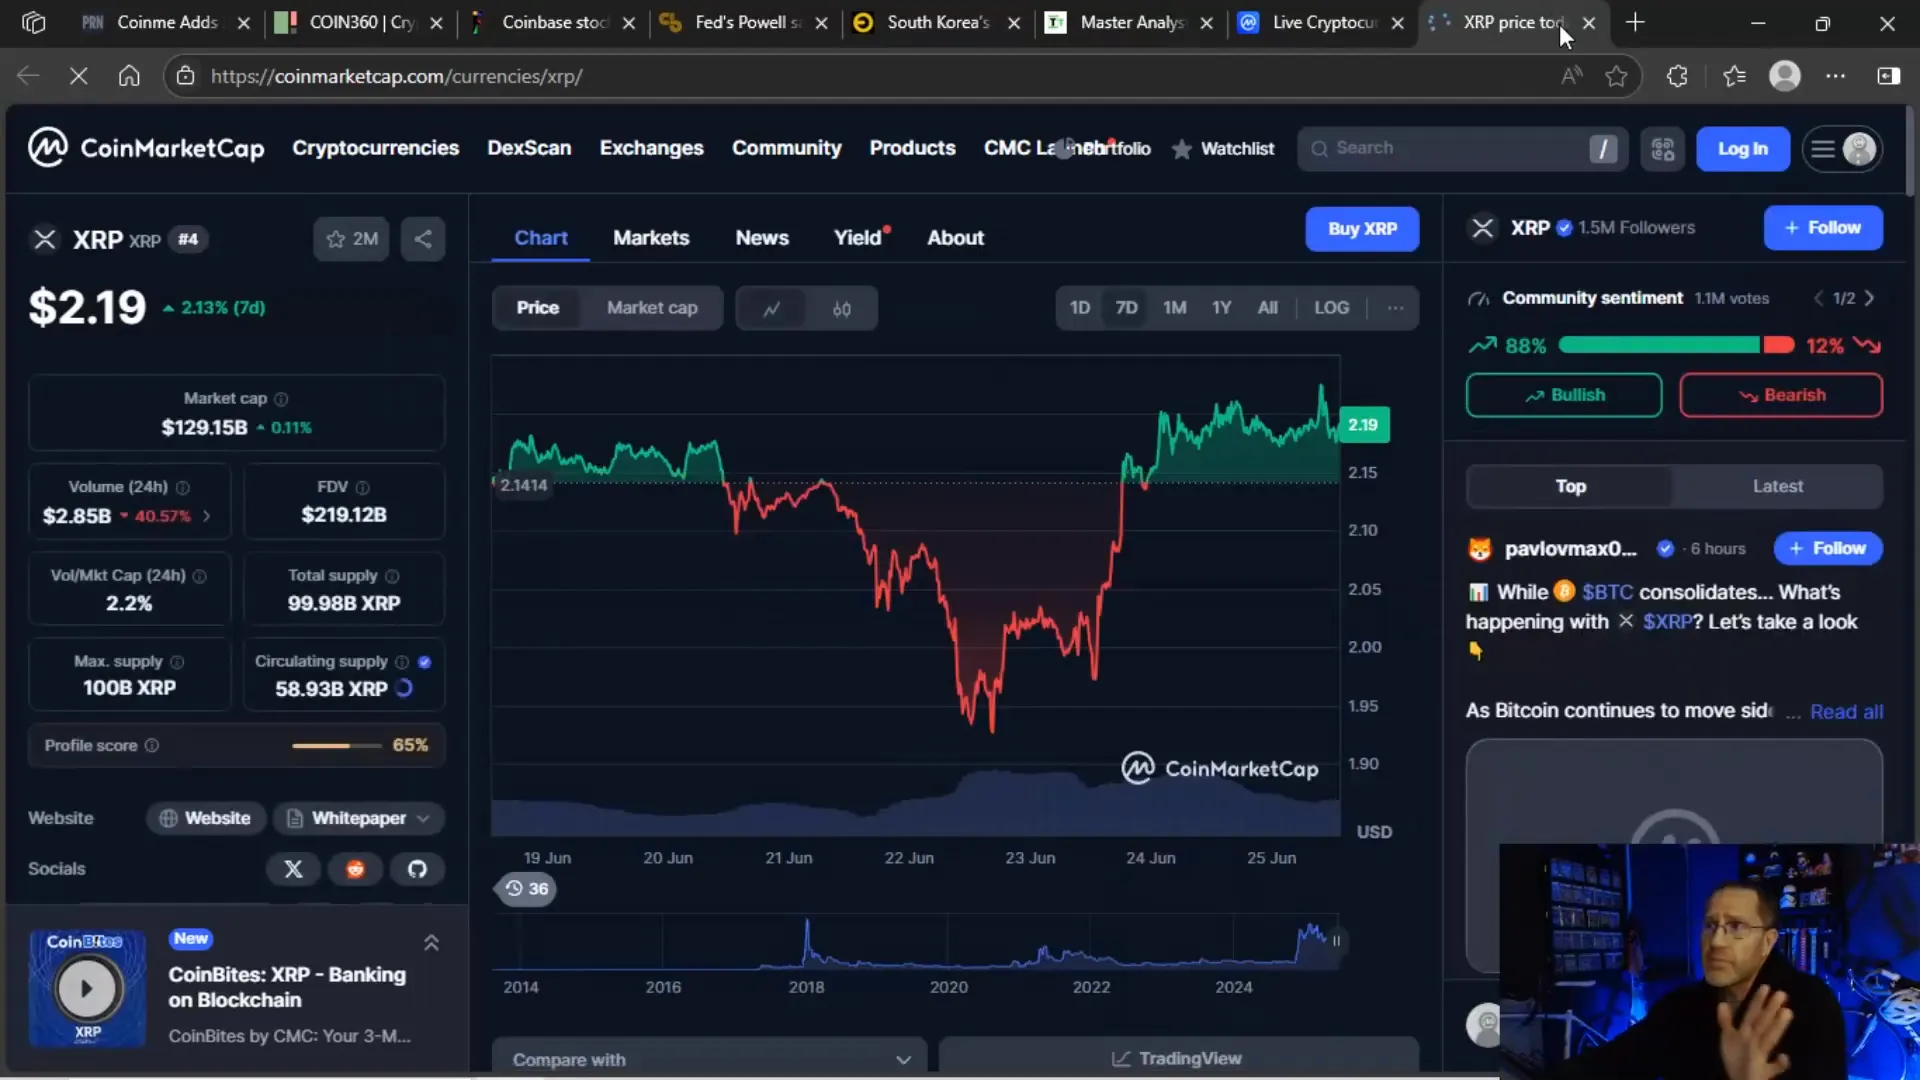Set chart range to 1D

tap(1080, 308)
